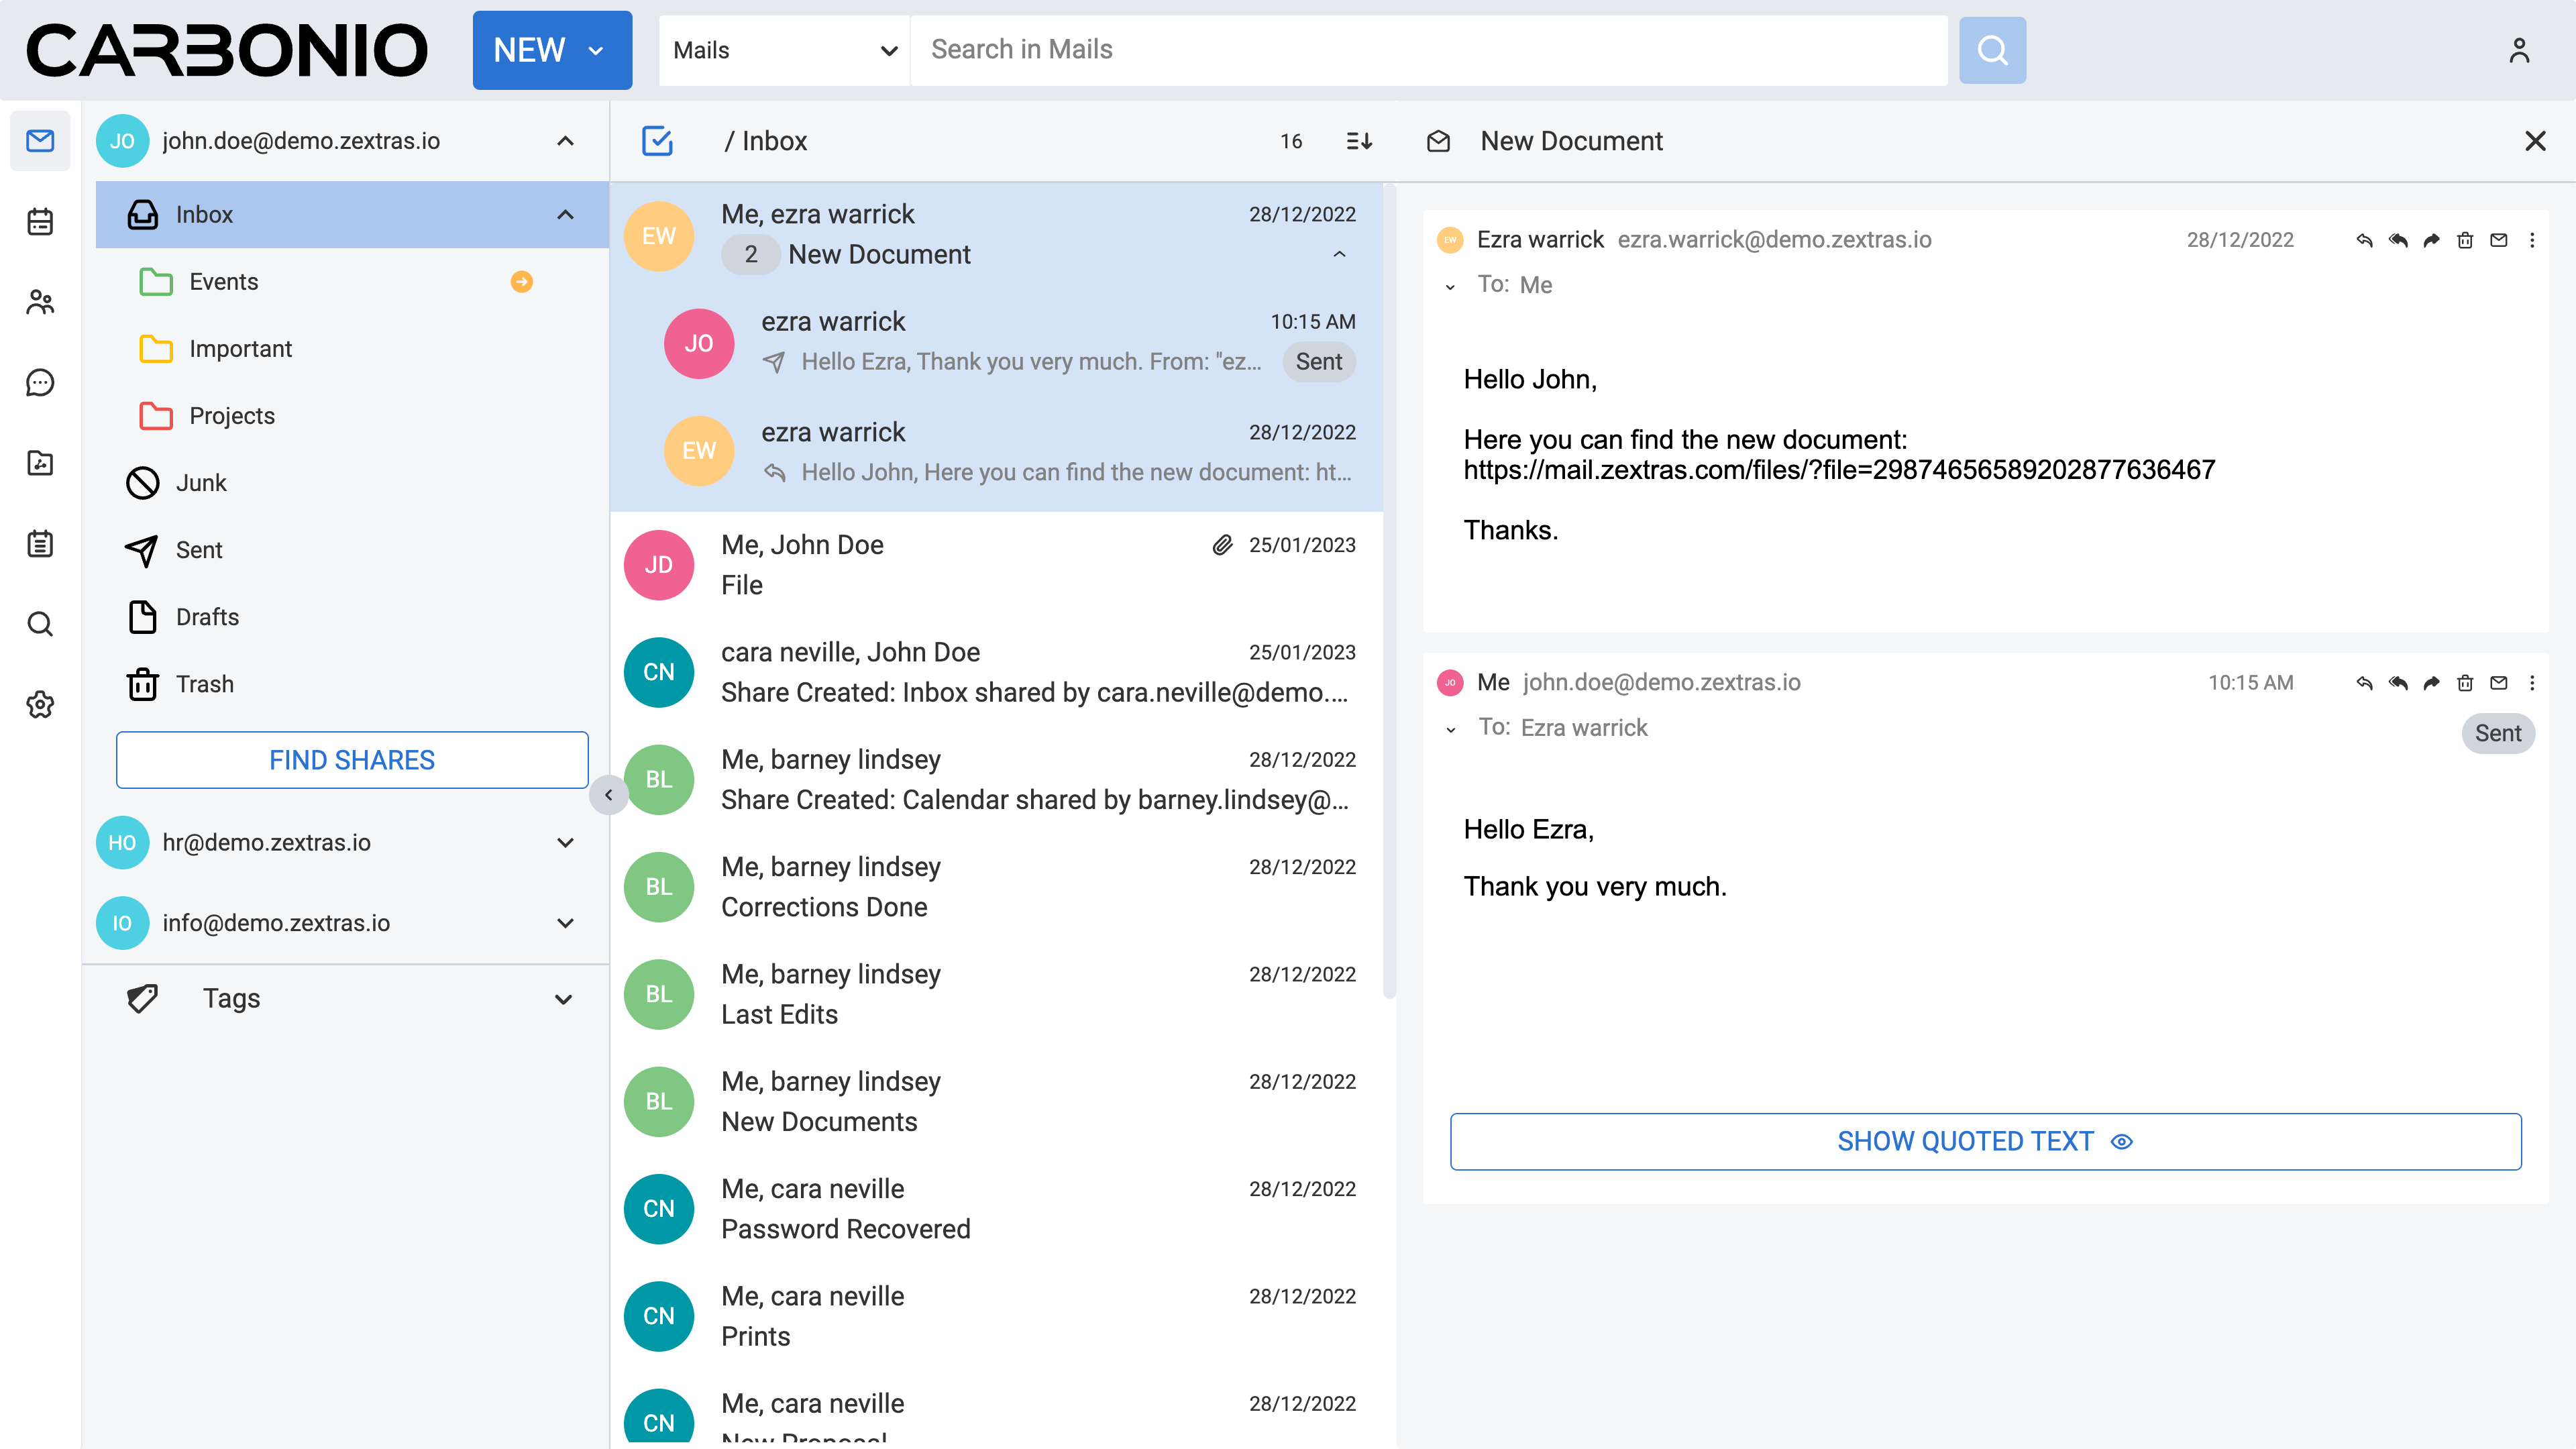Open the settings gear in sidebar
Screen dimensions: 2576x1449
pos(40,705)
